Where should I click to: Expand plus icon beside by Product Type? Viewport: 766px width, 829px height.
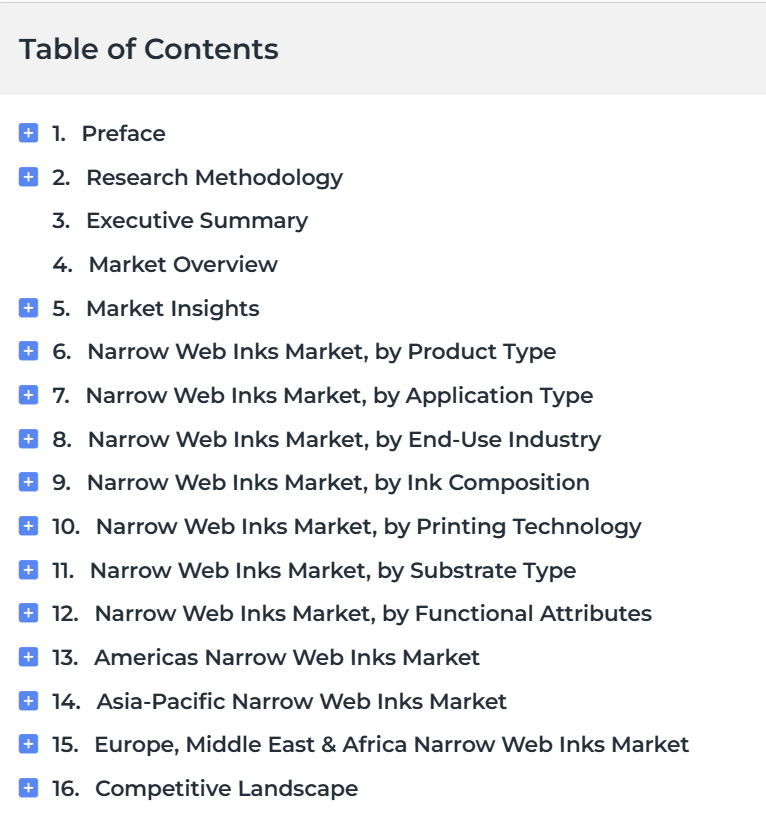coord(28,351)
